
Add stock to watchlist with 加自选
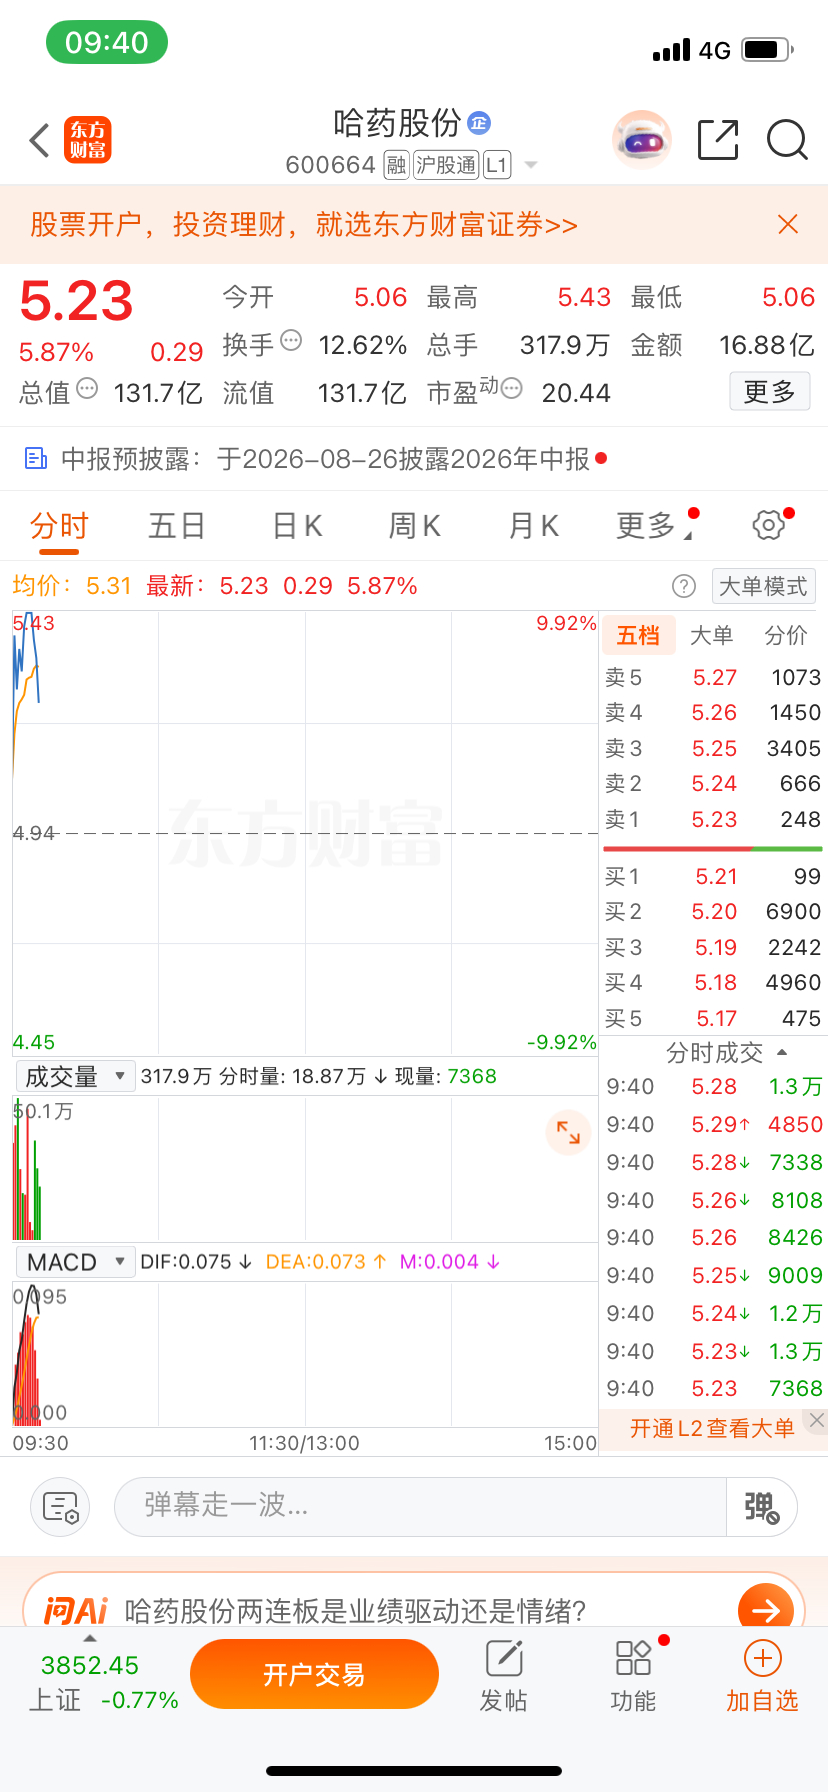click(762, 1676)
